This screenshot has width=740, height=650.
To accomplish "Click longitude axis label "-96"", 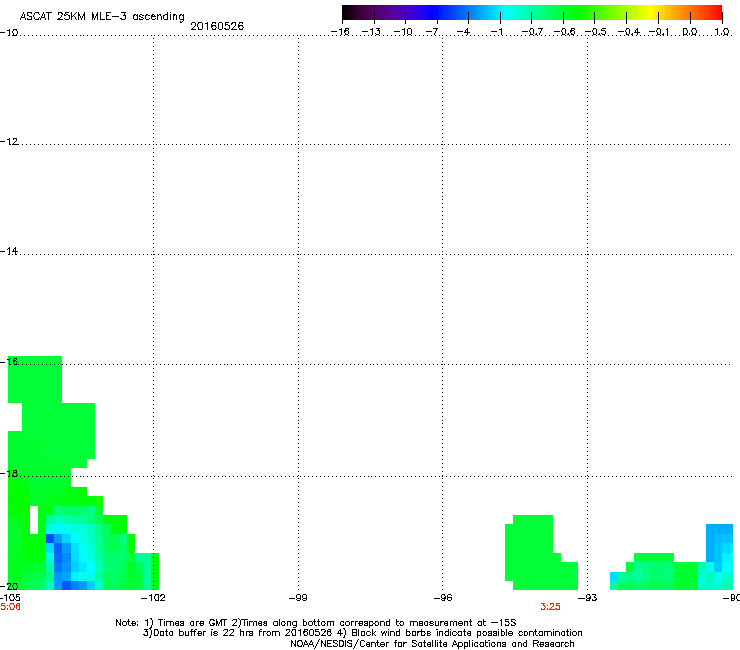I will (x=443, y=598).
